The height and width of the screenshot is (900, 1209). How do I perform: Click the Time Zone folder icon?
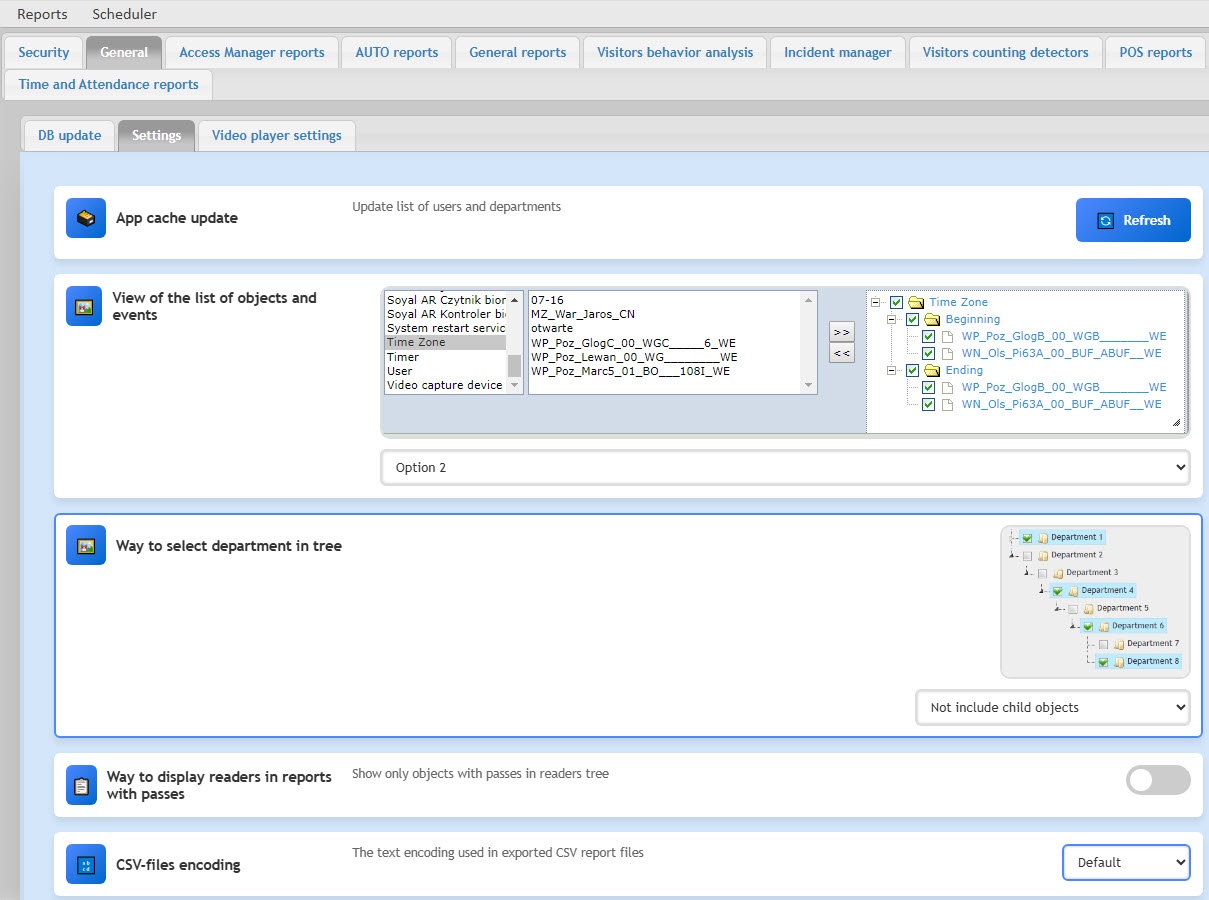(916, 302)
